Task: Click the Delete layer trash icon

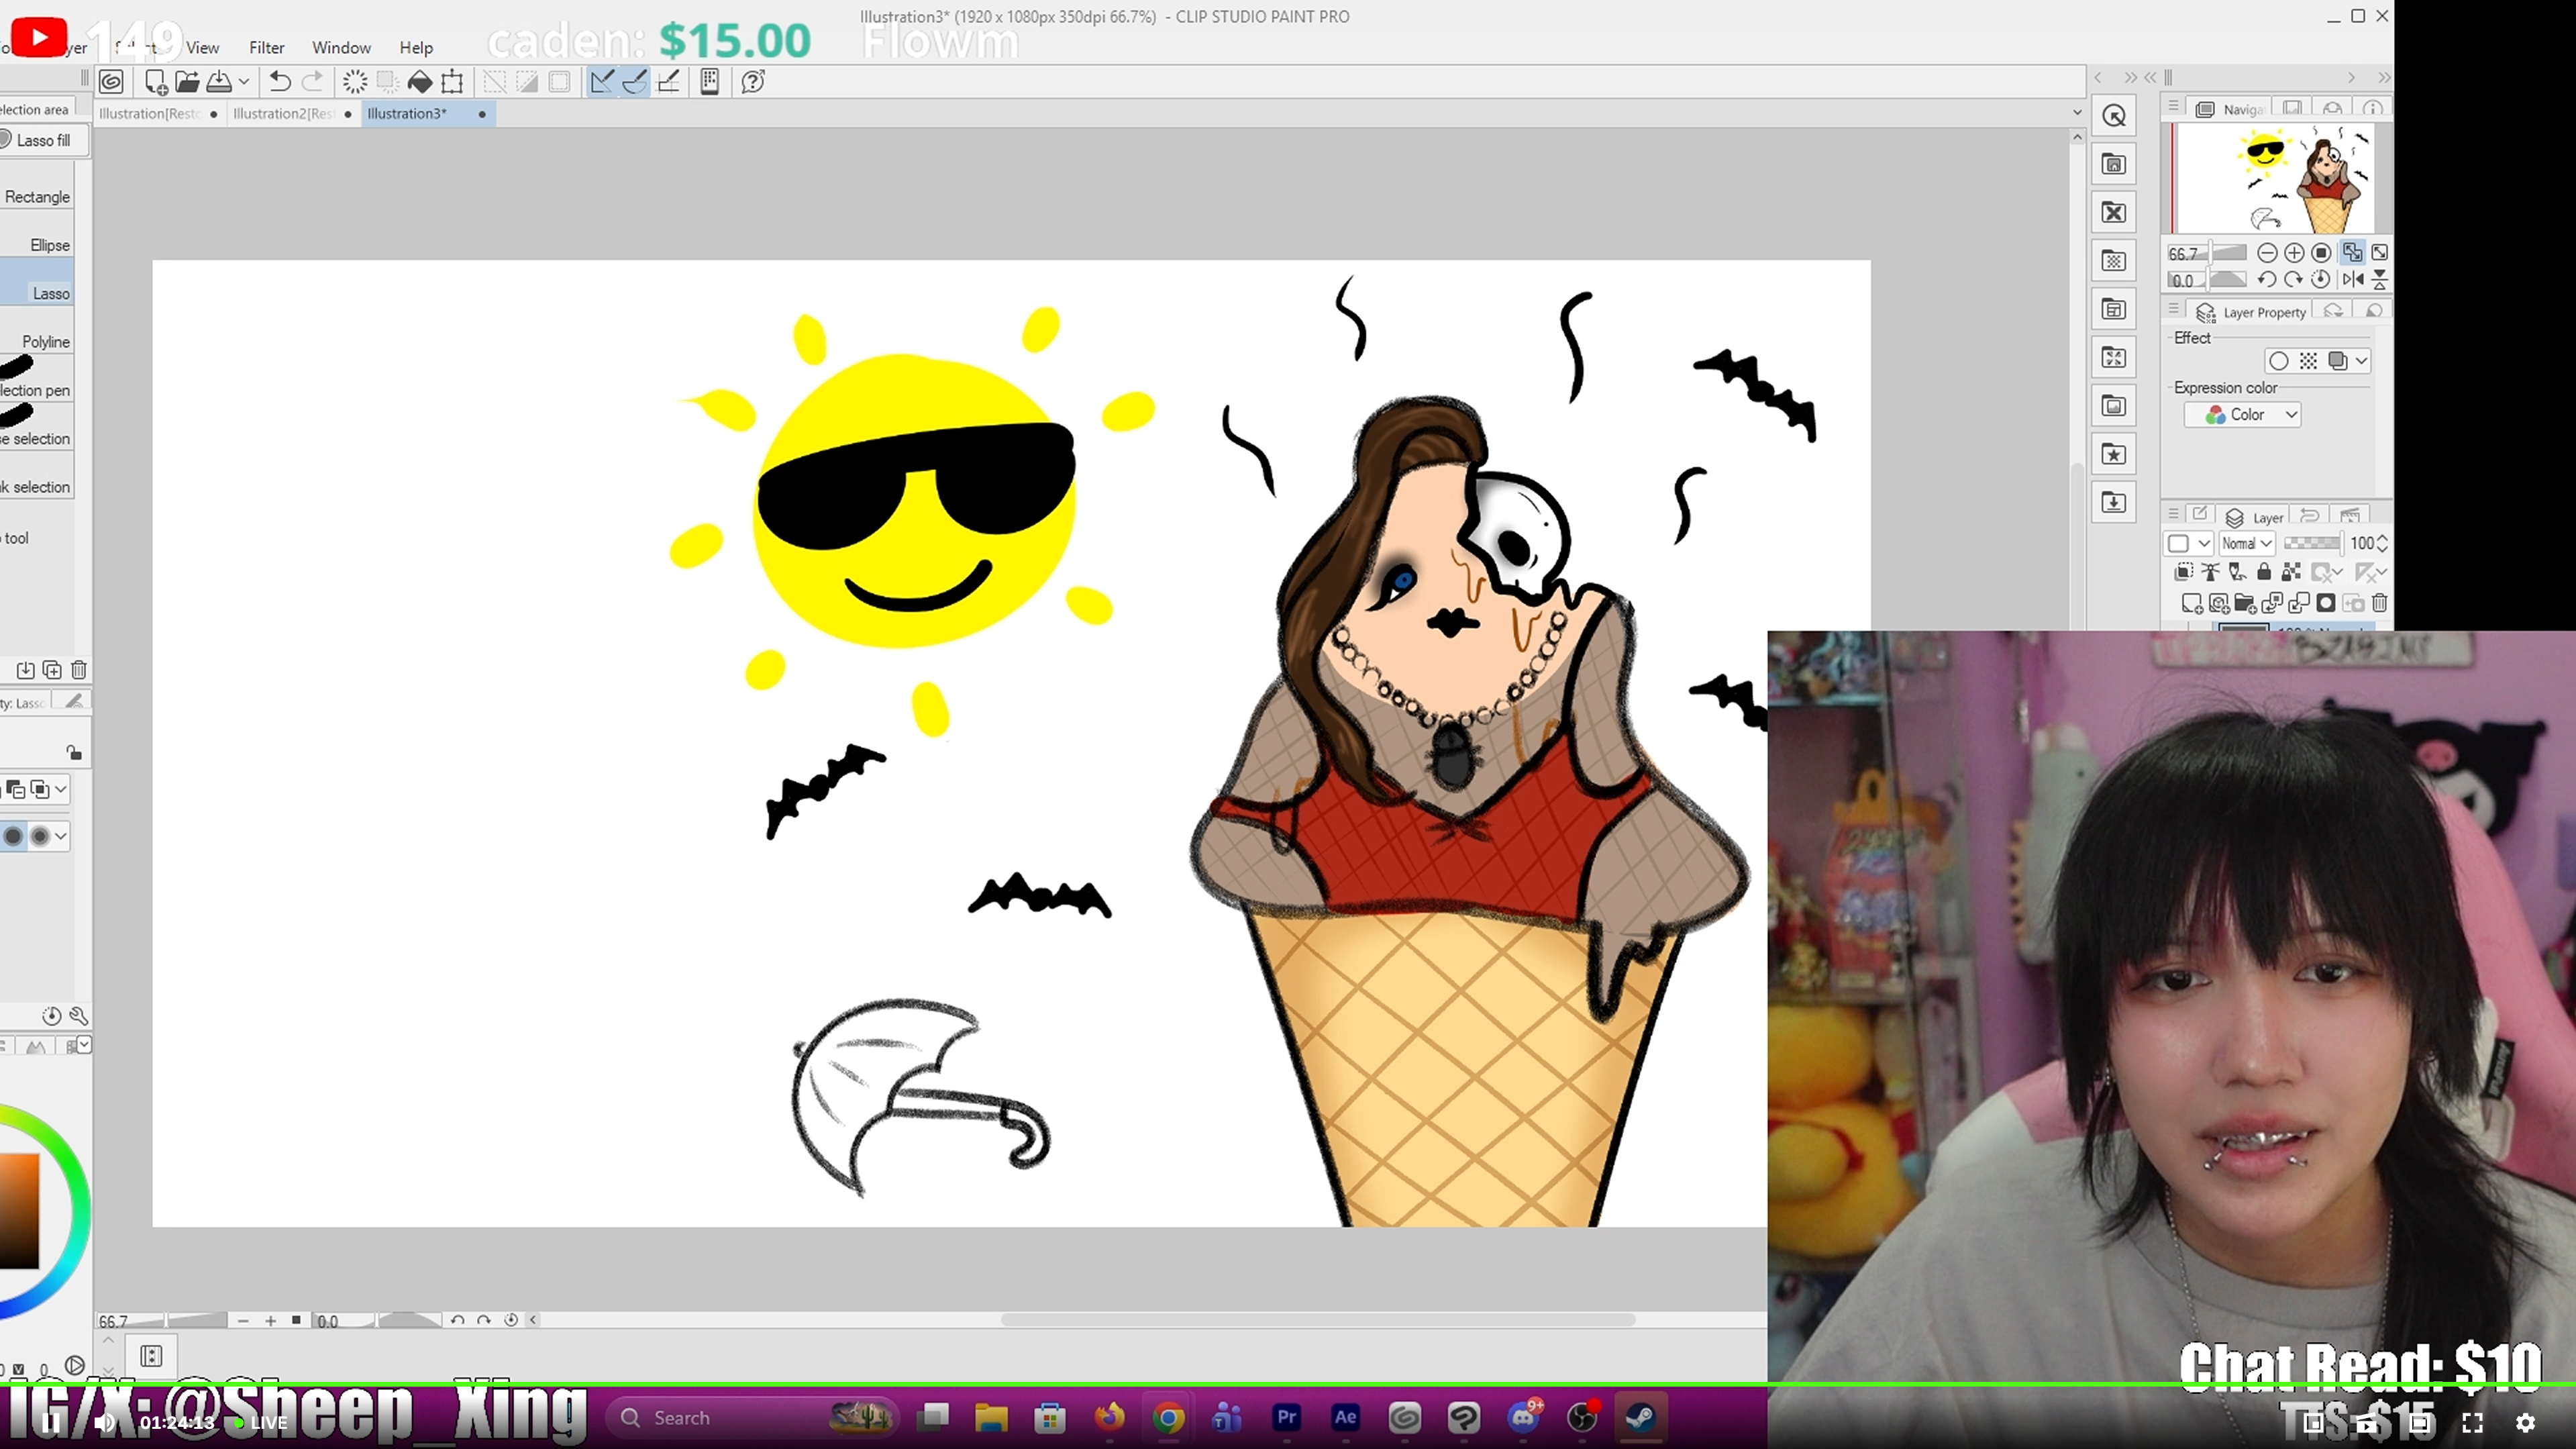Action: pos(2379,603)
